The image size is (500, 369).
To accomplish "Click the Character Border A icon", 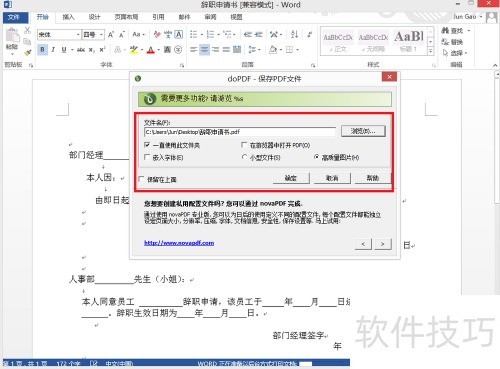I will tap(179, 34).
